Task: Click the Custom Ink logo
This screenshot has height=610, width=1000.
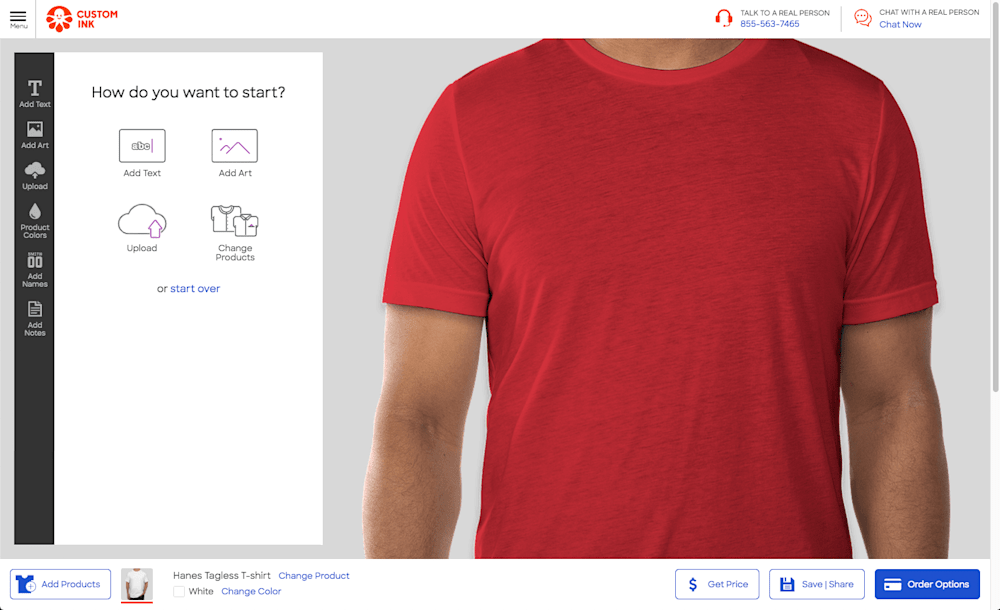Action: 82,19
